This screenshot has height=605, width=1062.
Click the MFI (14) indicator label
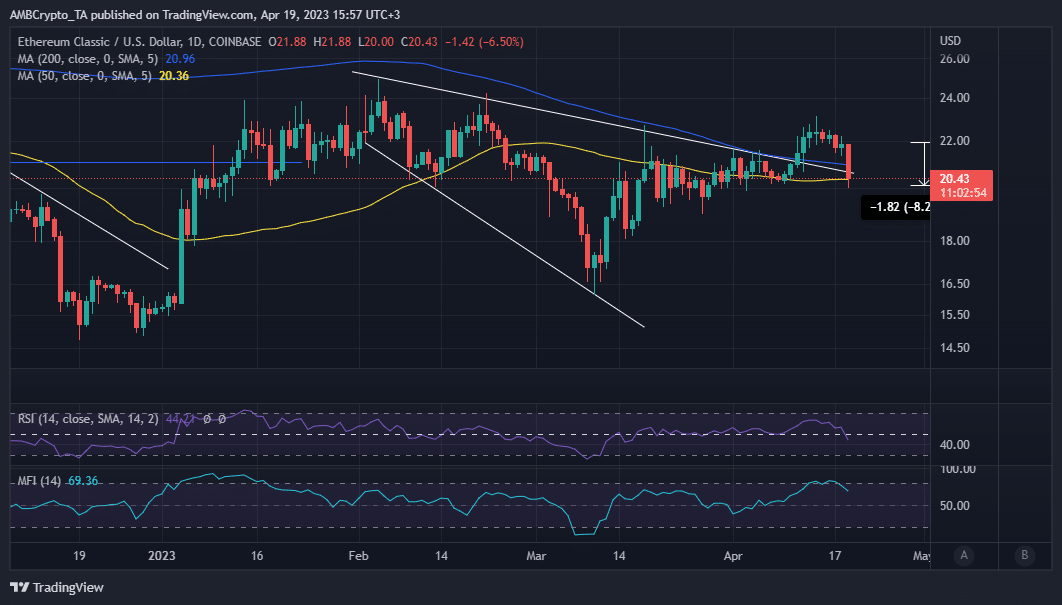(39, 481)
